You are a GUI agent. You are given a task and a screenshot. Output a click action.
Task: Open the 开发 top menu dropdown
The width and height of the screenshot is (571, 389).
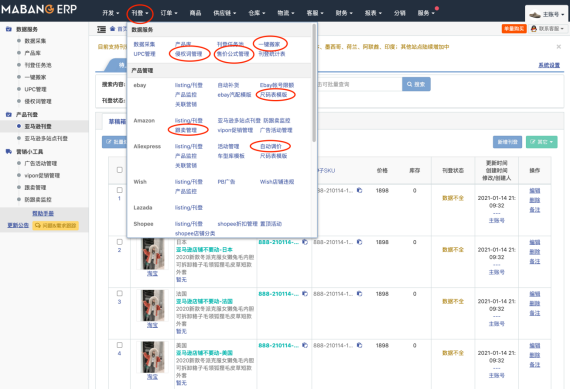111,13
